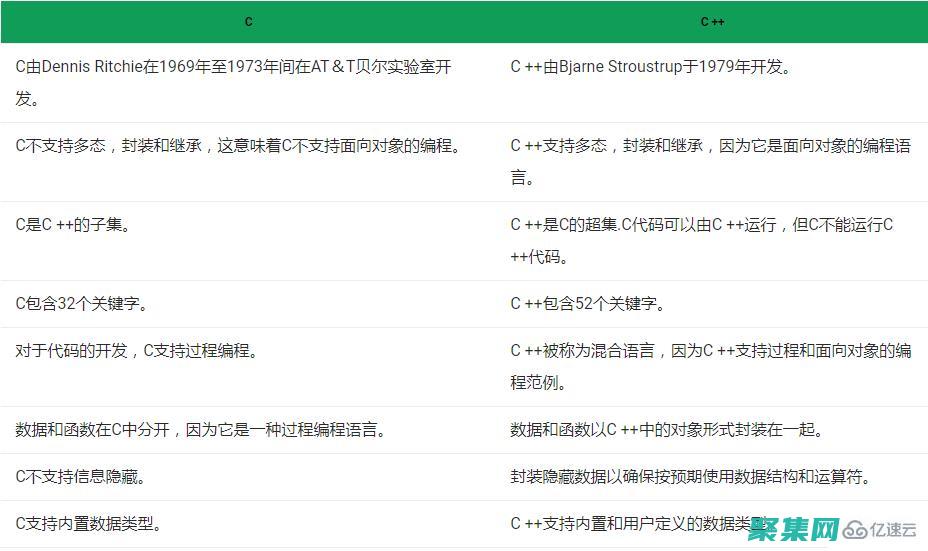Select the C++ supports polymorphism cell
The height and width of the screenshot is (551, 928).
click(710, 161)
